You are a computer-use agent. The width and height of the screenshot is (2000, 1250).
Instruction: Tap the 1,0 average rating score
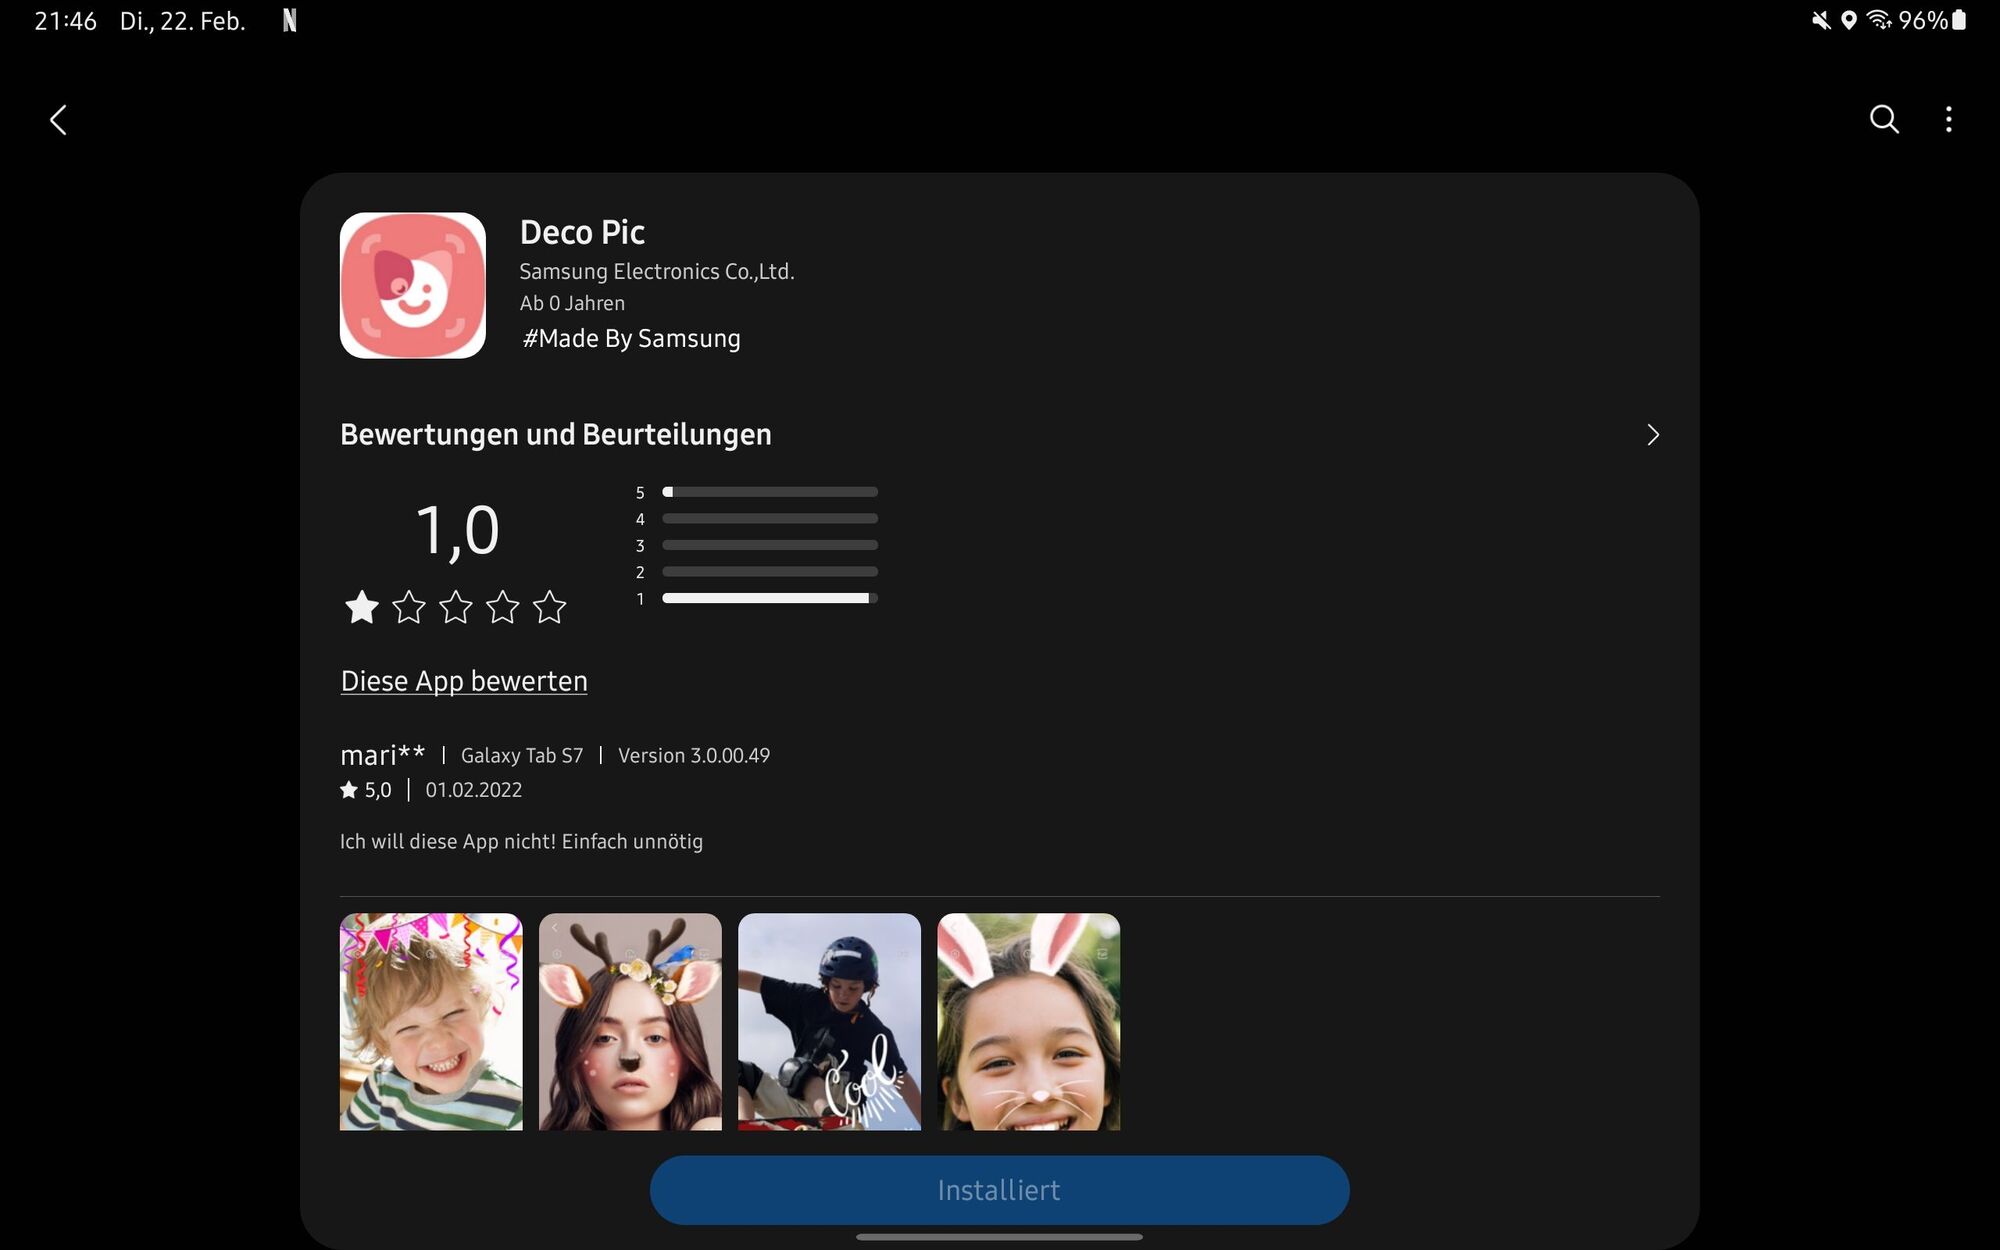(457, 530)
